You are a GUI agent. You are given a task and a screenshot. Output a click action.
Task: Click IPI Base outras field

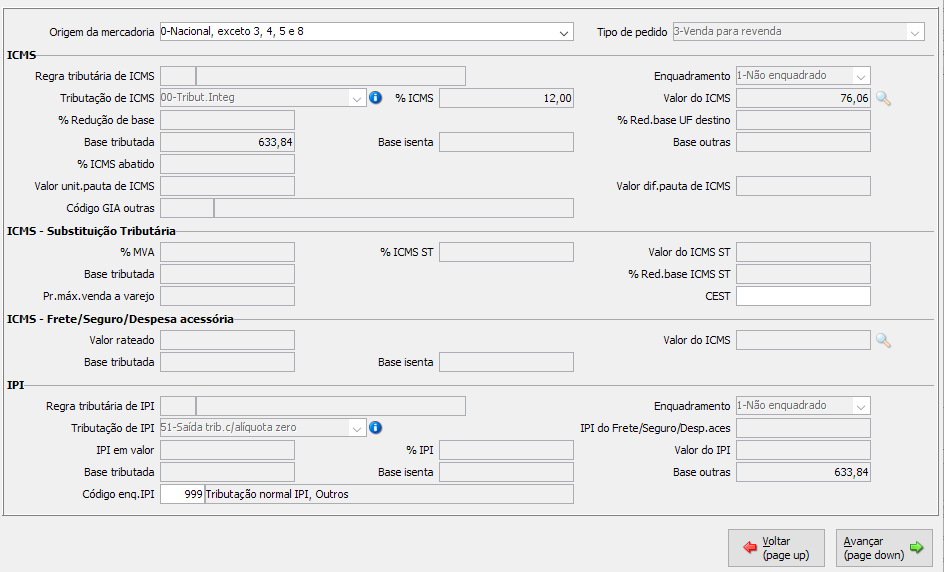[x=803, y=472]
